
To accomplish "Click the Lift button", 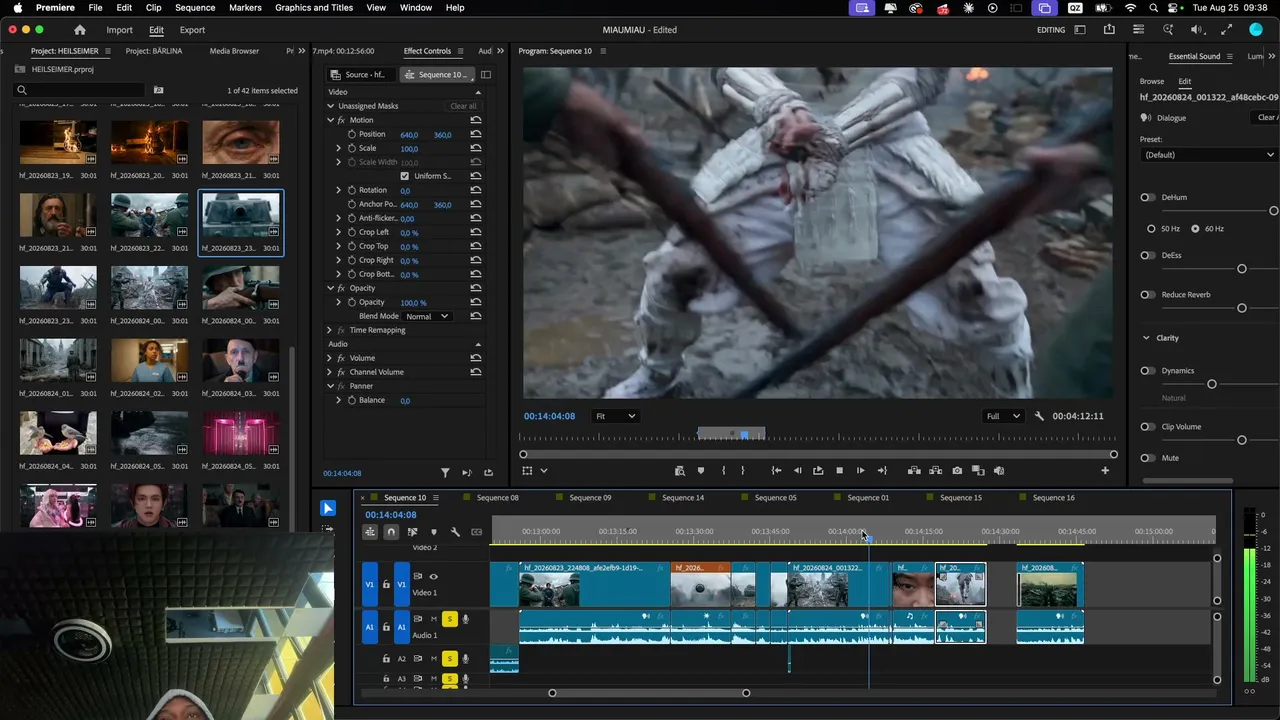I will (914, 471).
